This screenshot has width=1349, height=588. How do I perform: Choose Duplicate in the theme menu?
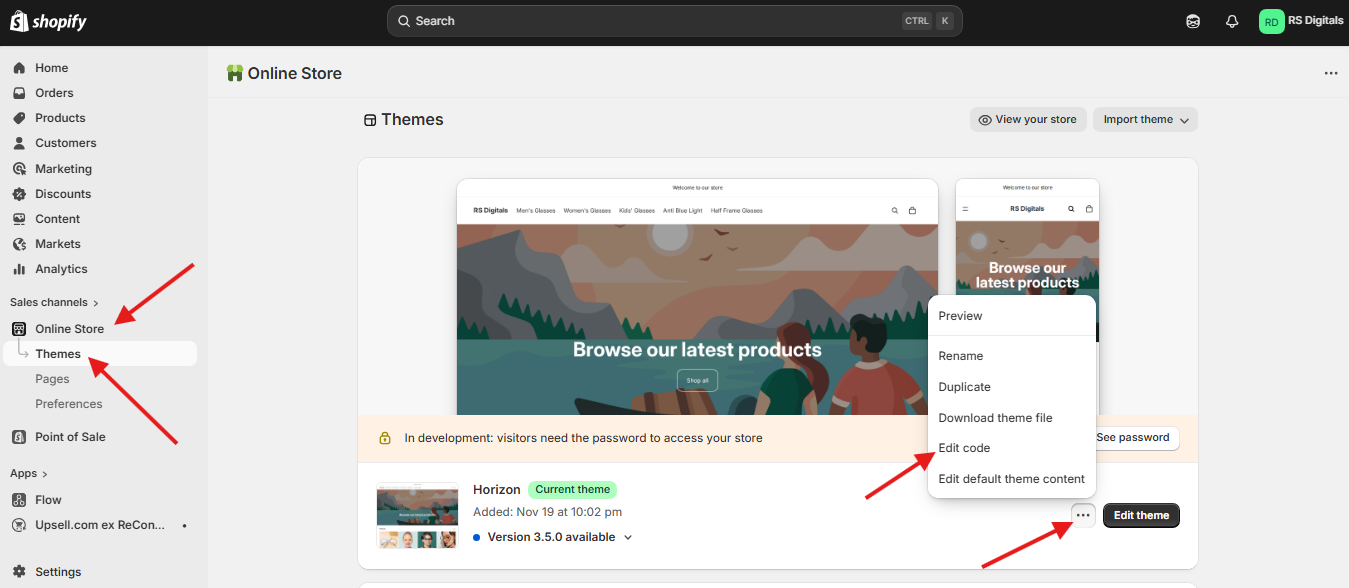pyautogui.click(x=964, y=387)
